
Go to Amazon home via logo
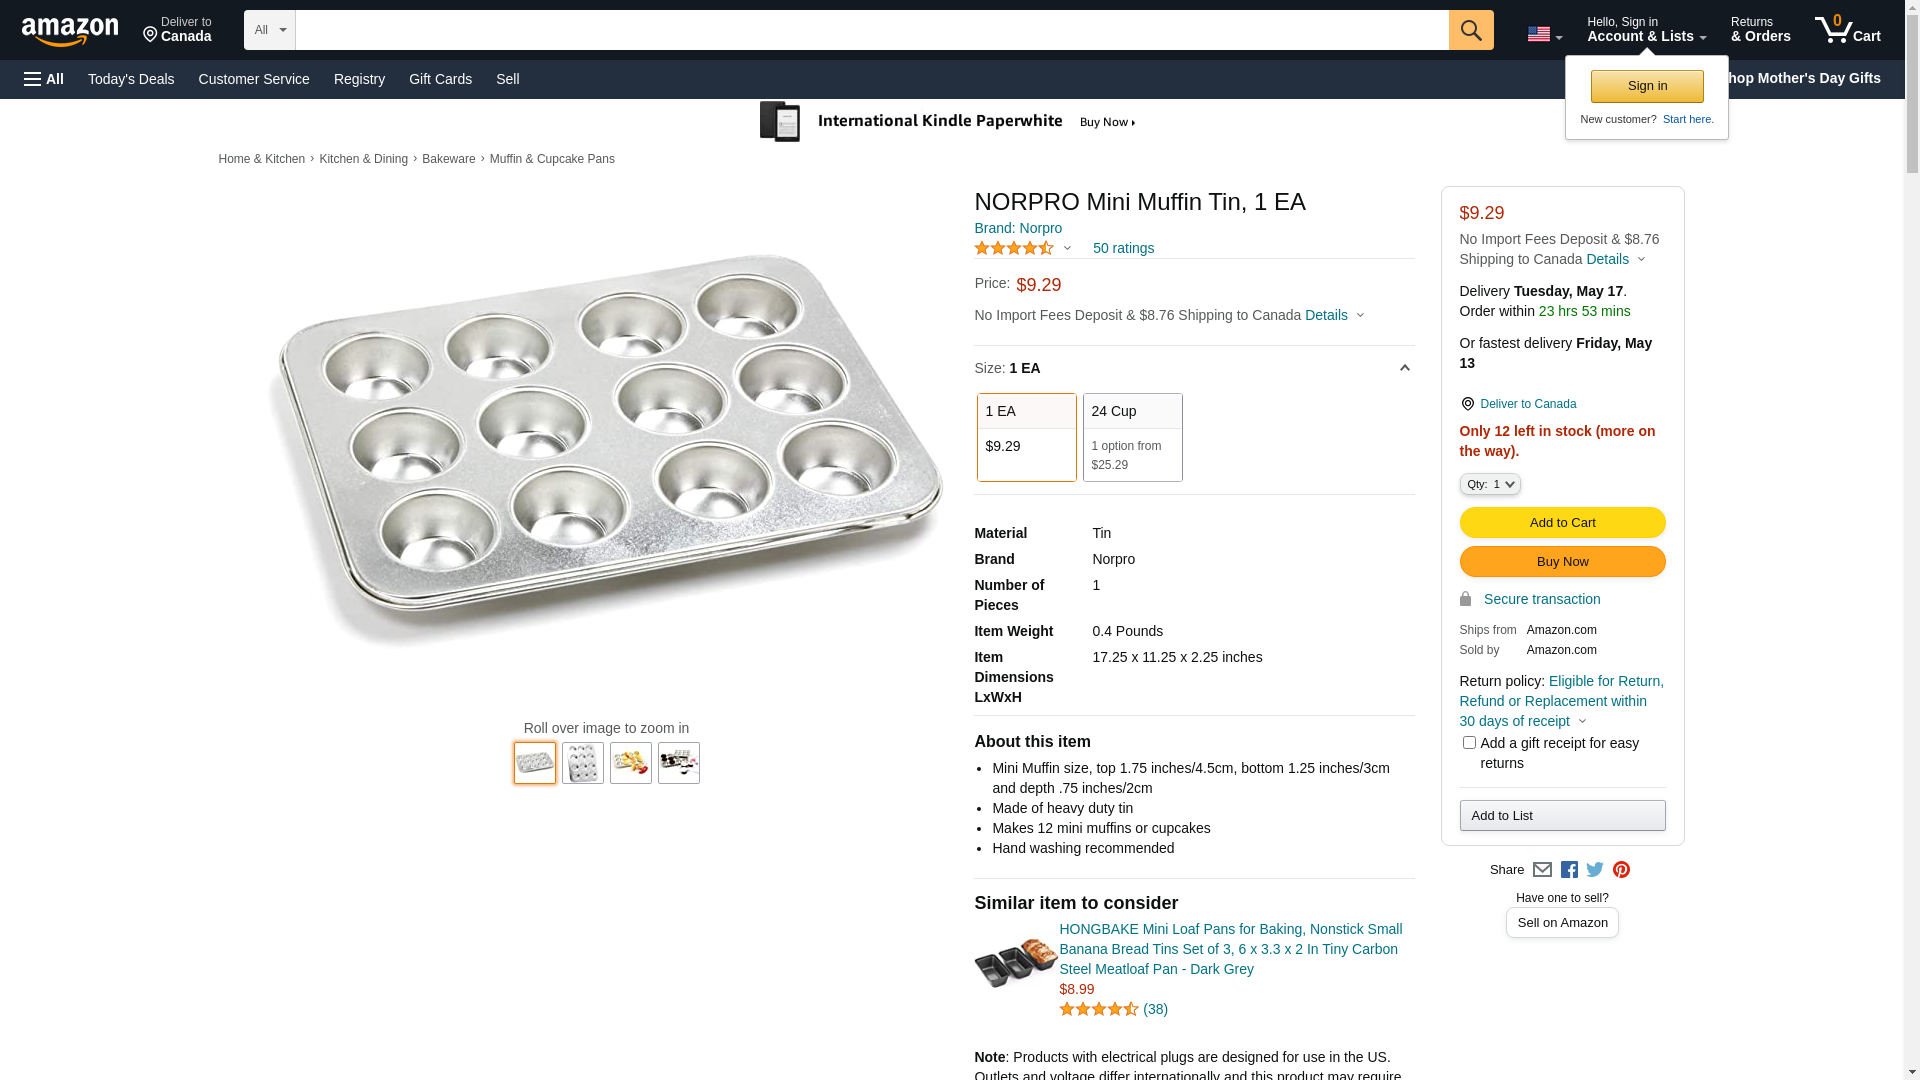pyautogui.click(x=70, y=31)
